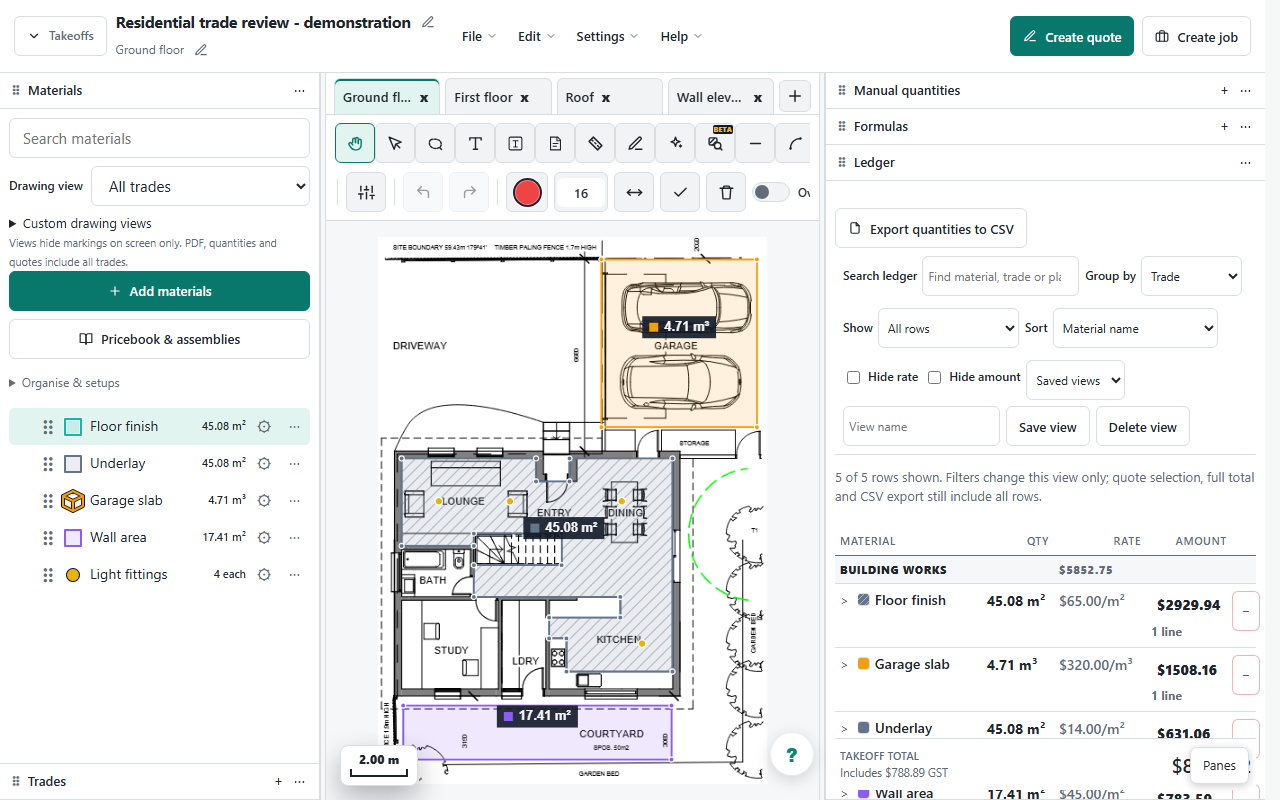Open the sliders adjustment settings icon

click(x=366, y=192)
